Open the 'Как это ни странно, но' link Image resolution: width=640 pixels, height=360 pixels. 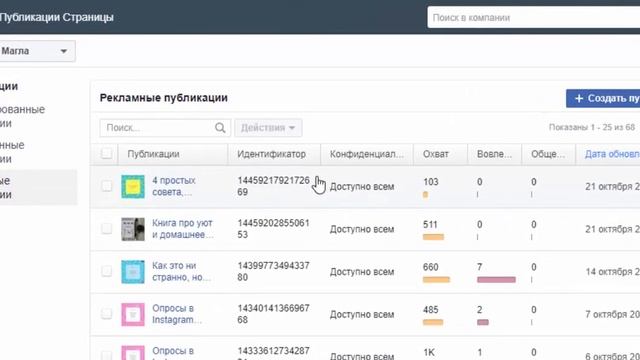coord(181,271)
